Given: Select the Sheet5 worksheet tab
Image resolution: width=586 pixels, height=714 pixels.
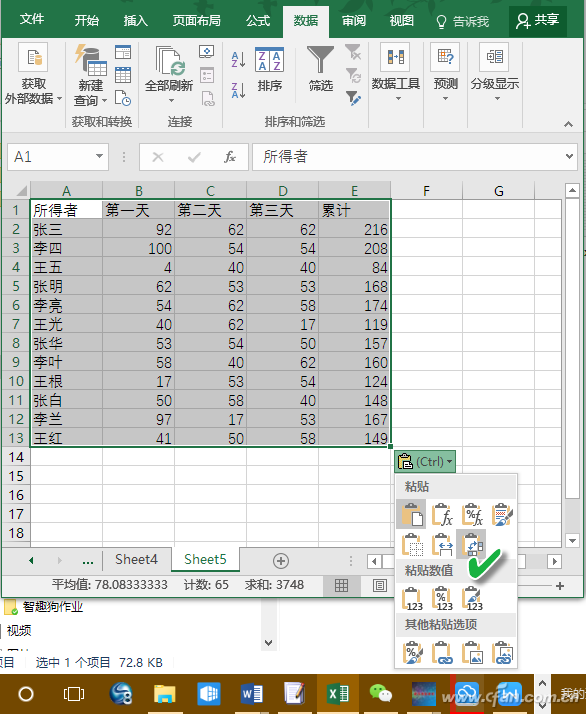Looking at the screenshot, I should [x=205, y=559].
